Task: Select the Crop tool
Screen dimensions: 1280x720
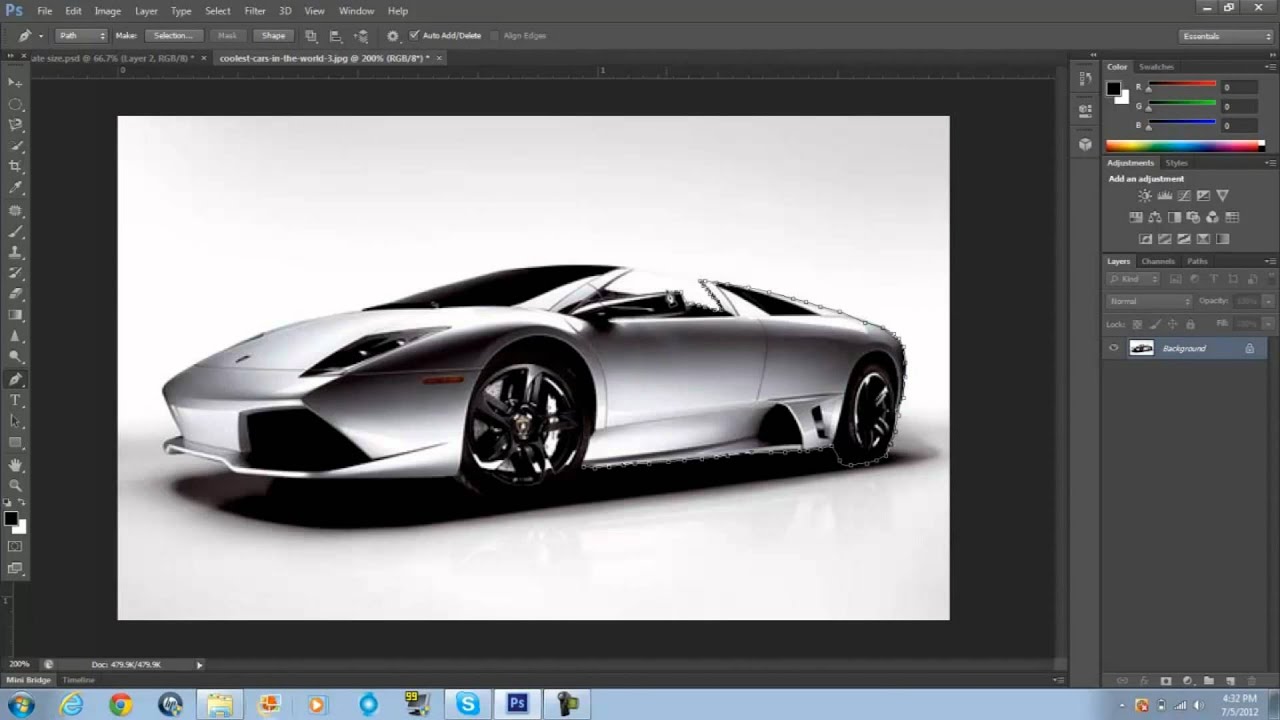Action: pyautogui.click(x=15, y=166)
